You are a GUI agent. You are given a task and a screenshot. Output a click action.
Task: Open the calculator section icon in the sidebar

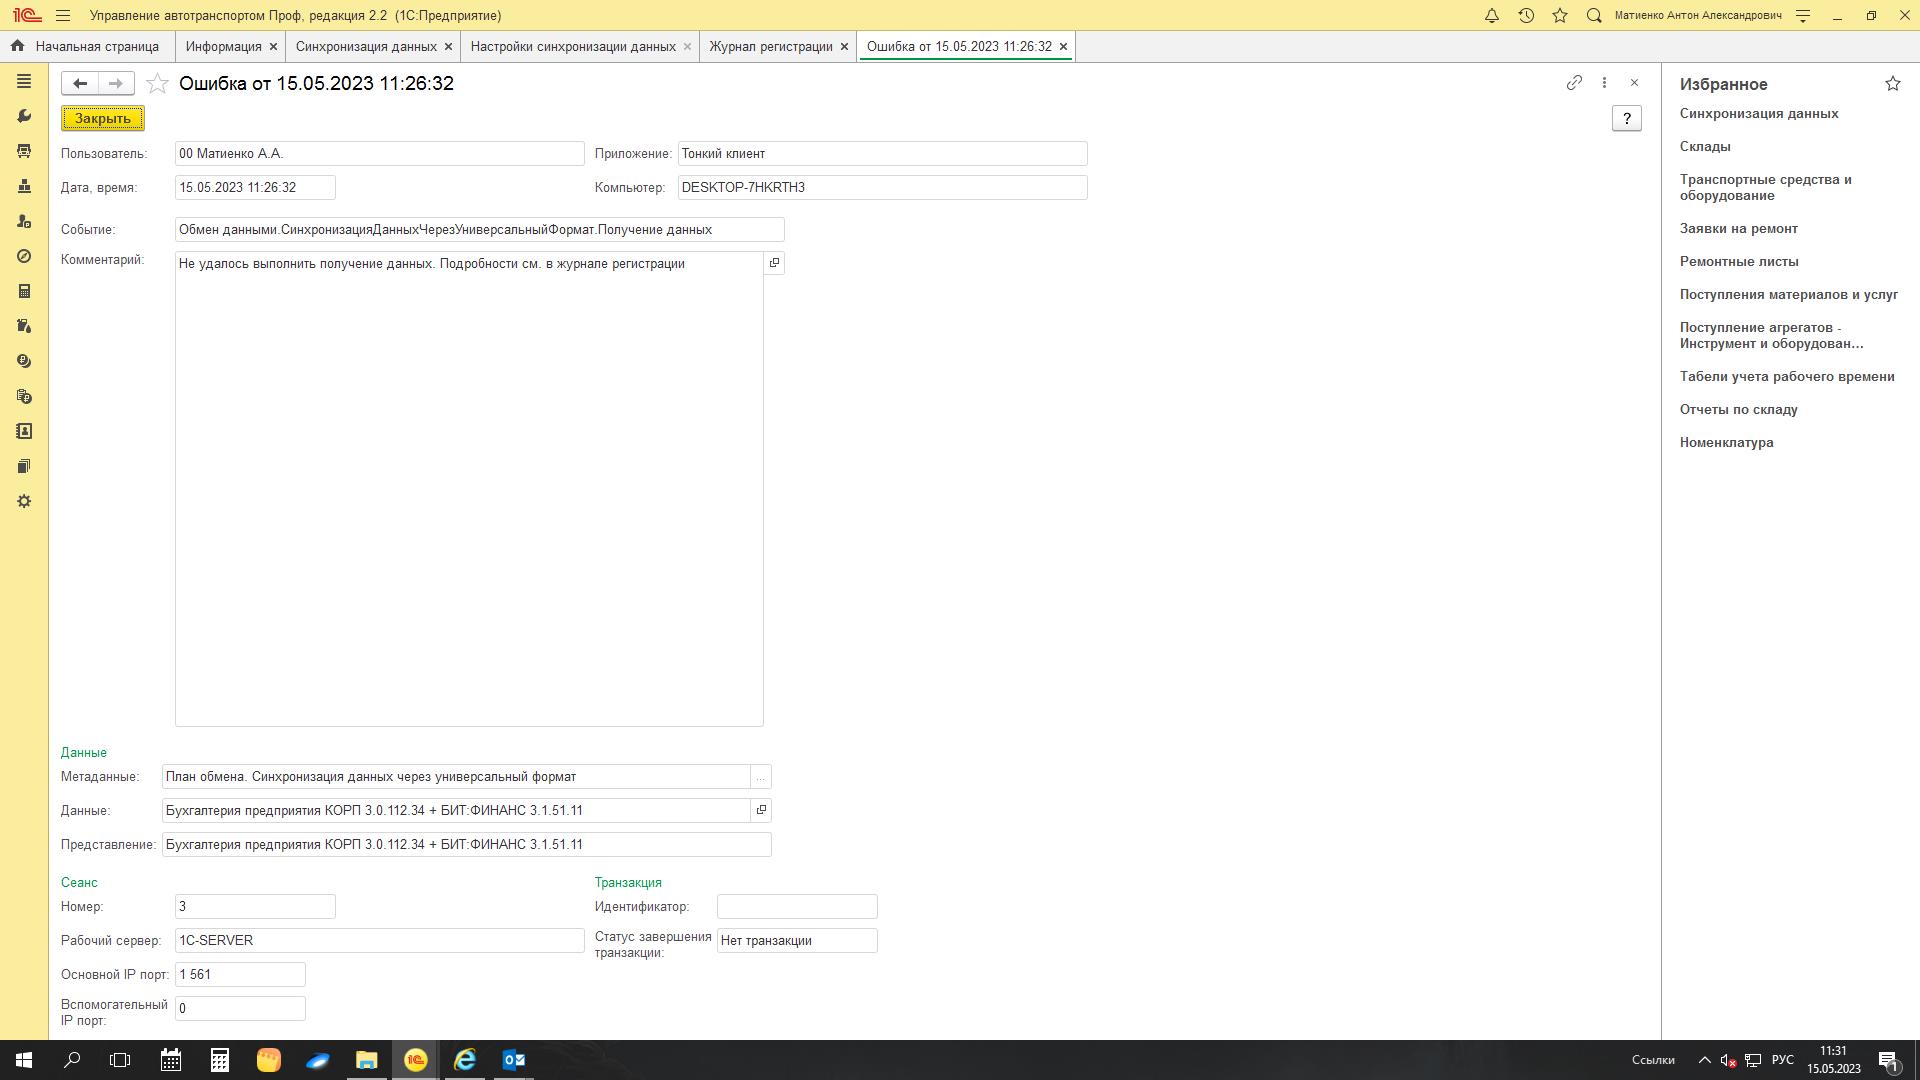(x=24, y=292)
